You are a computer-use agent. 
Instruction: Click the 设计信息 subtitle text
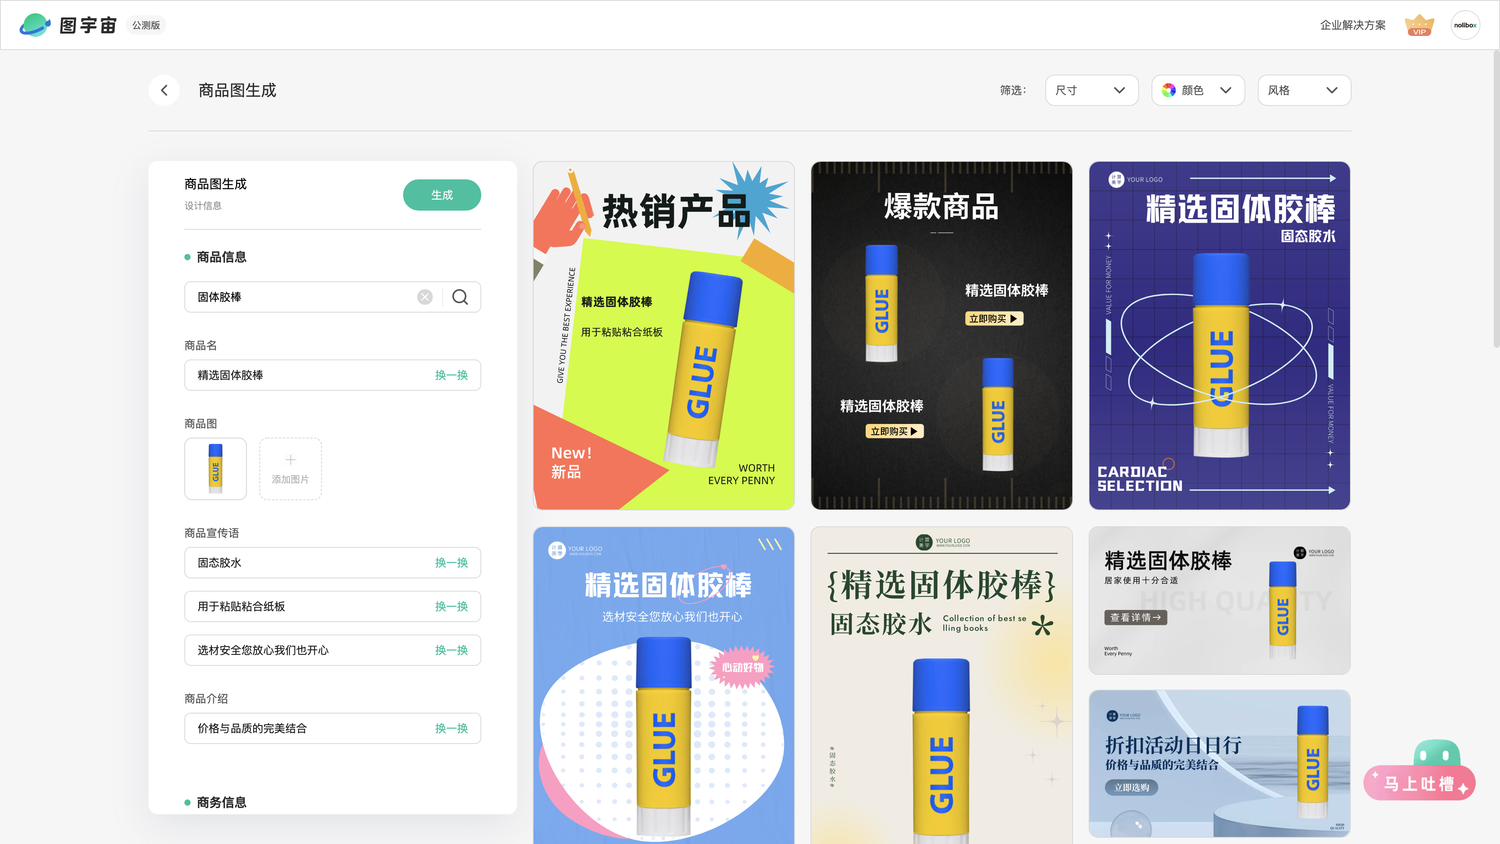(203, 206)
